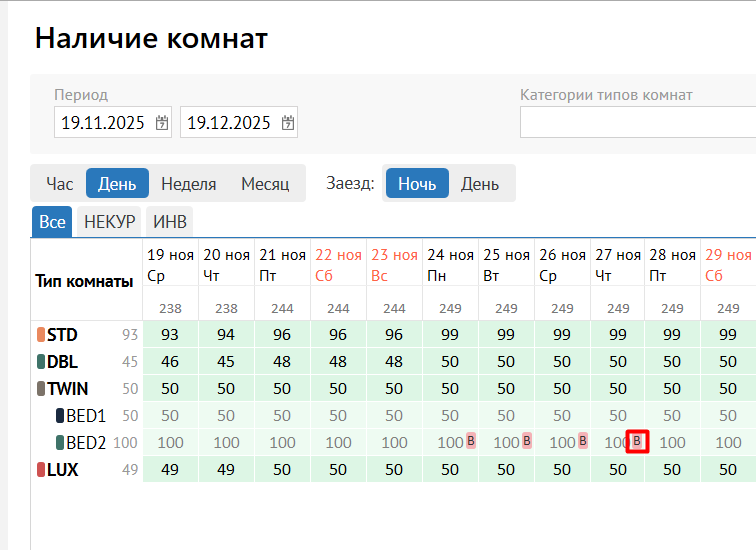756x550 pixels.
Task: Click BED1 value 50 on 25 ноя
Action: click(x=506, y=416)
